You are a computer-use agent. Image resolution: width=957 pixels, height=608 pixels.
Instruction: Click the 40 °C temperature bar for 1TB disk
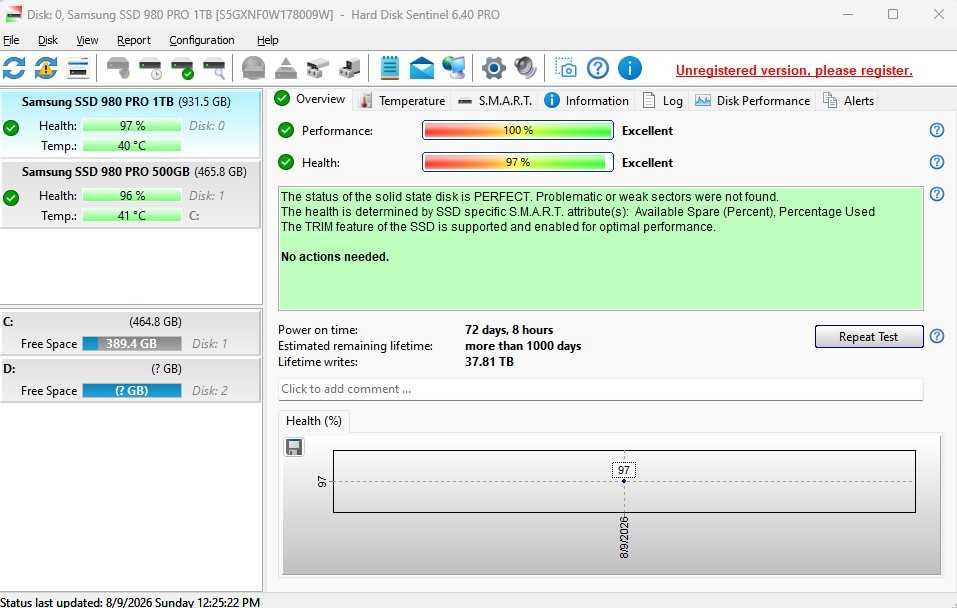click(x=132, y=146)
